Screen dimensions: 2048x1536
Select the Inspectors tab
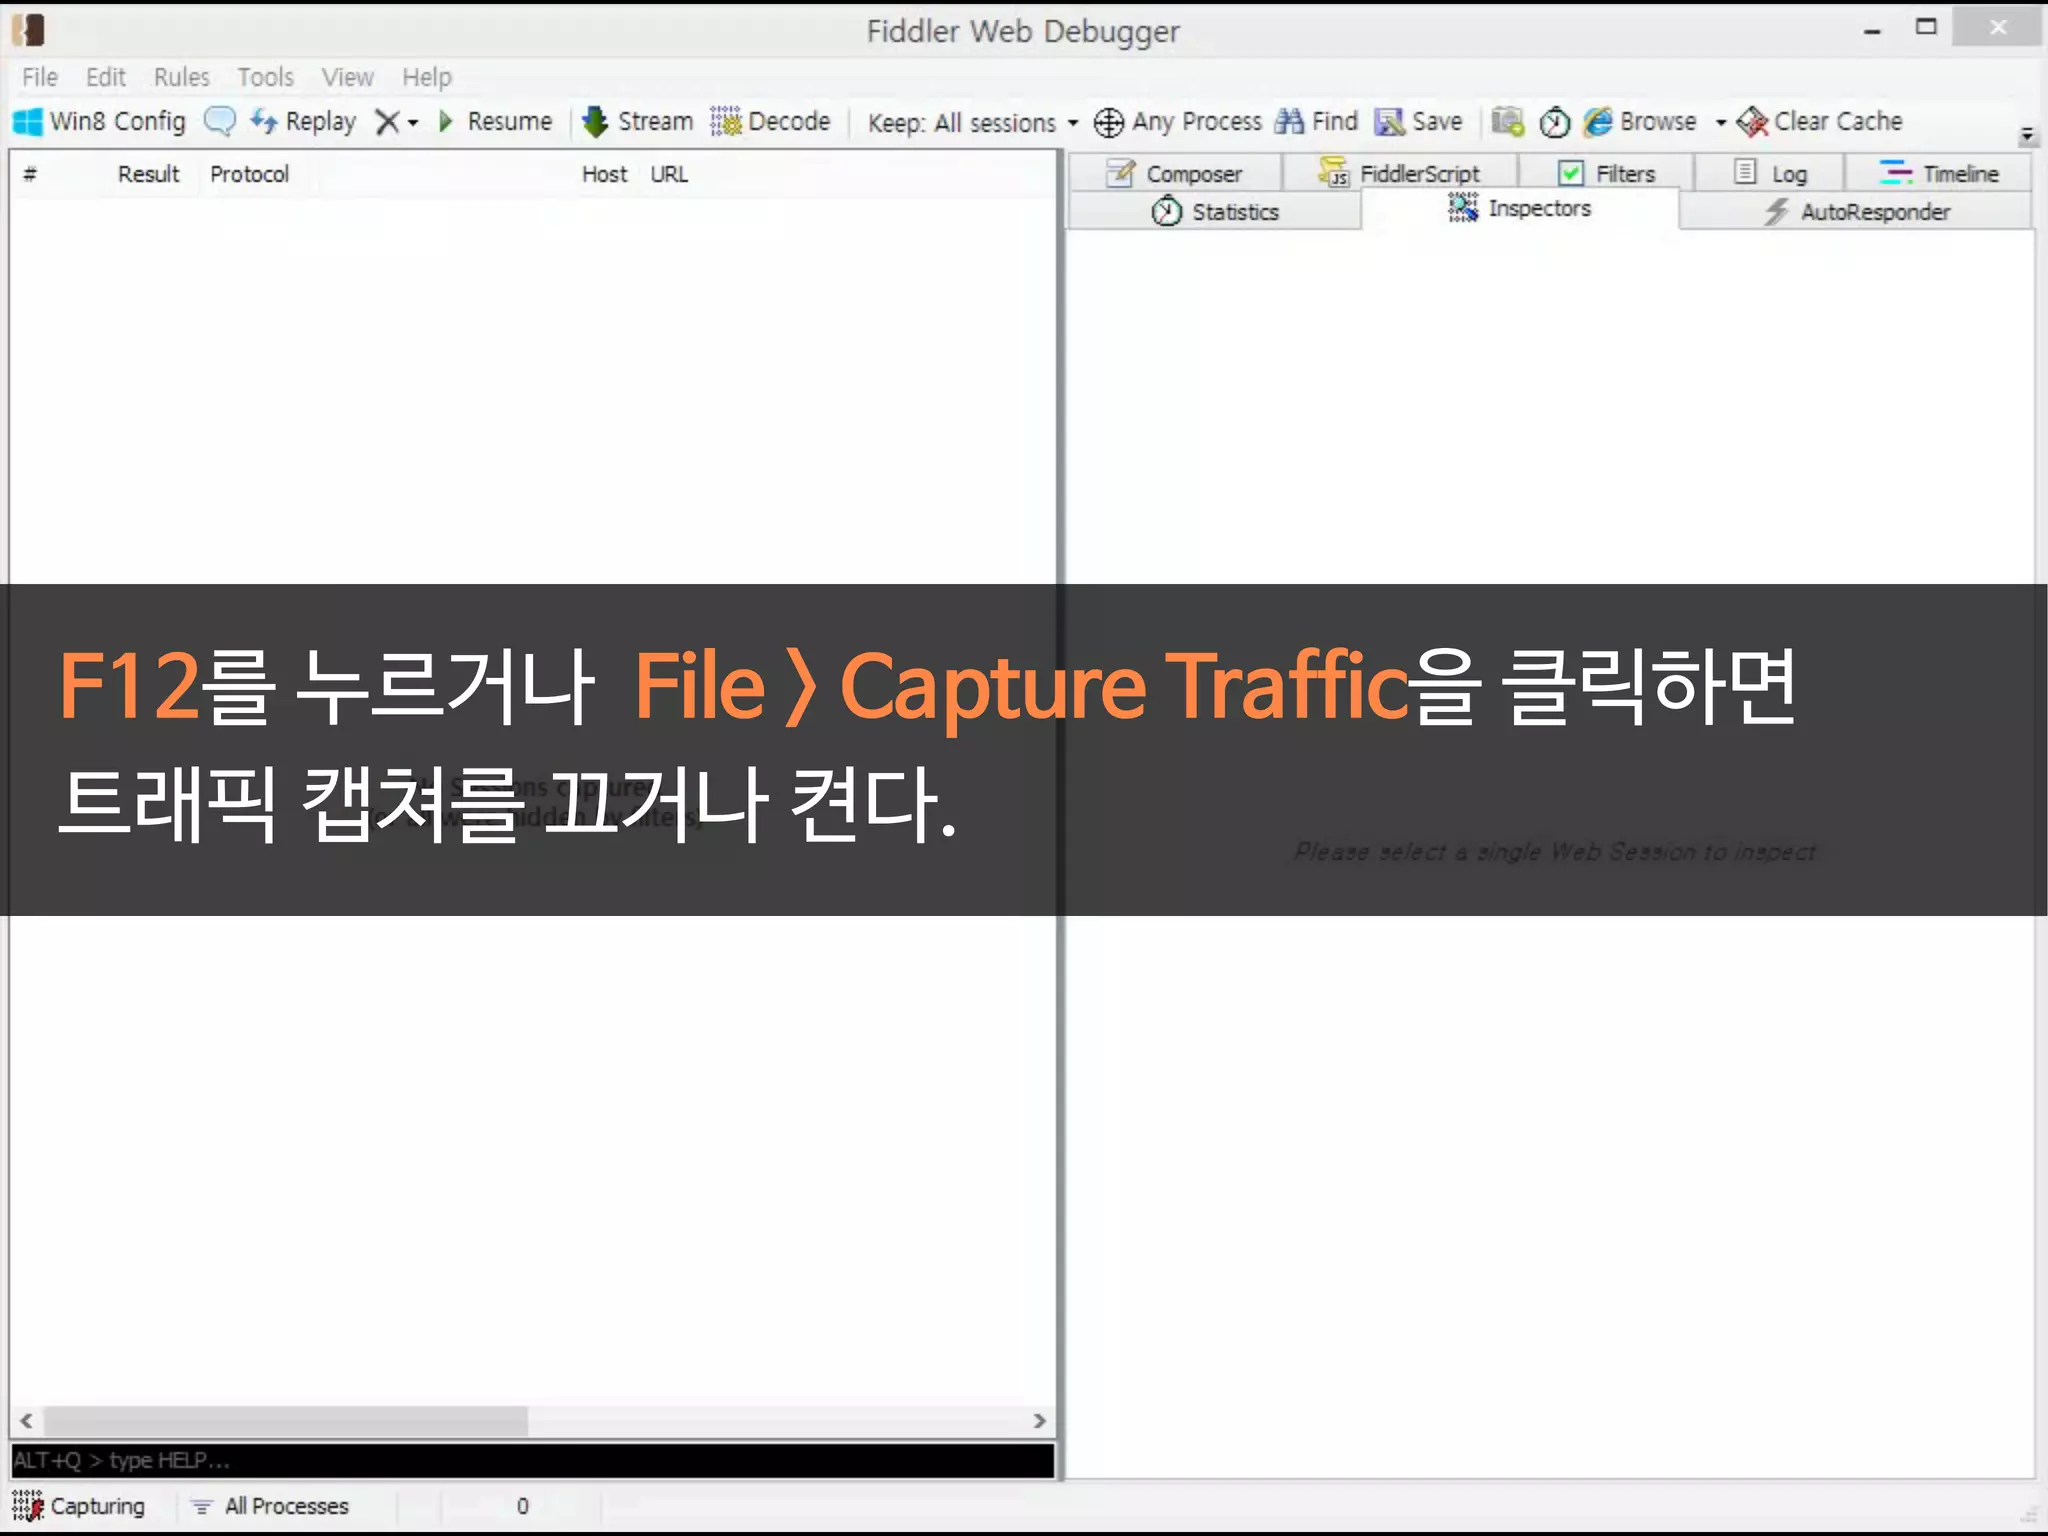tap(1520, 208)
